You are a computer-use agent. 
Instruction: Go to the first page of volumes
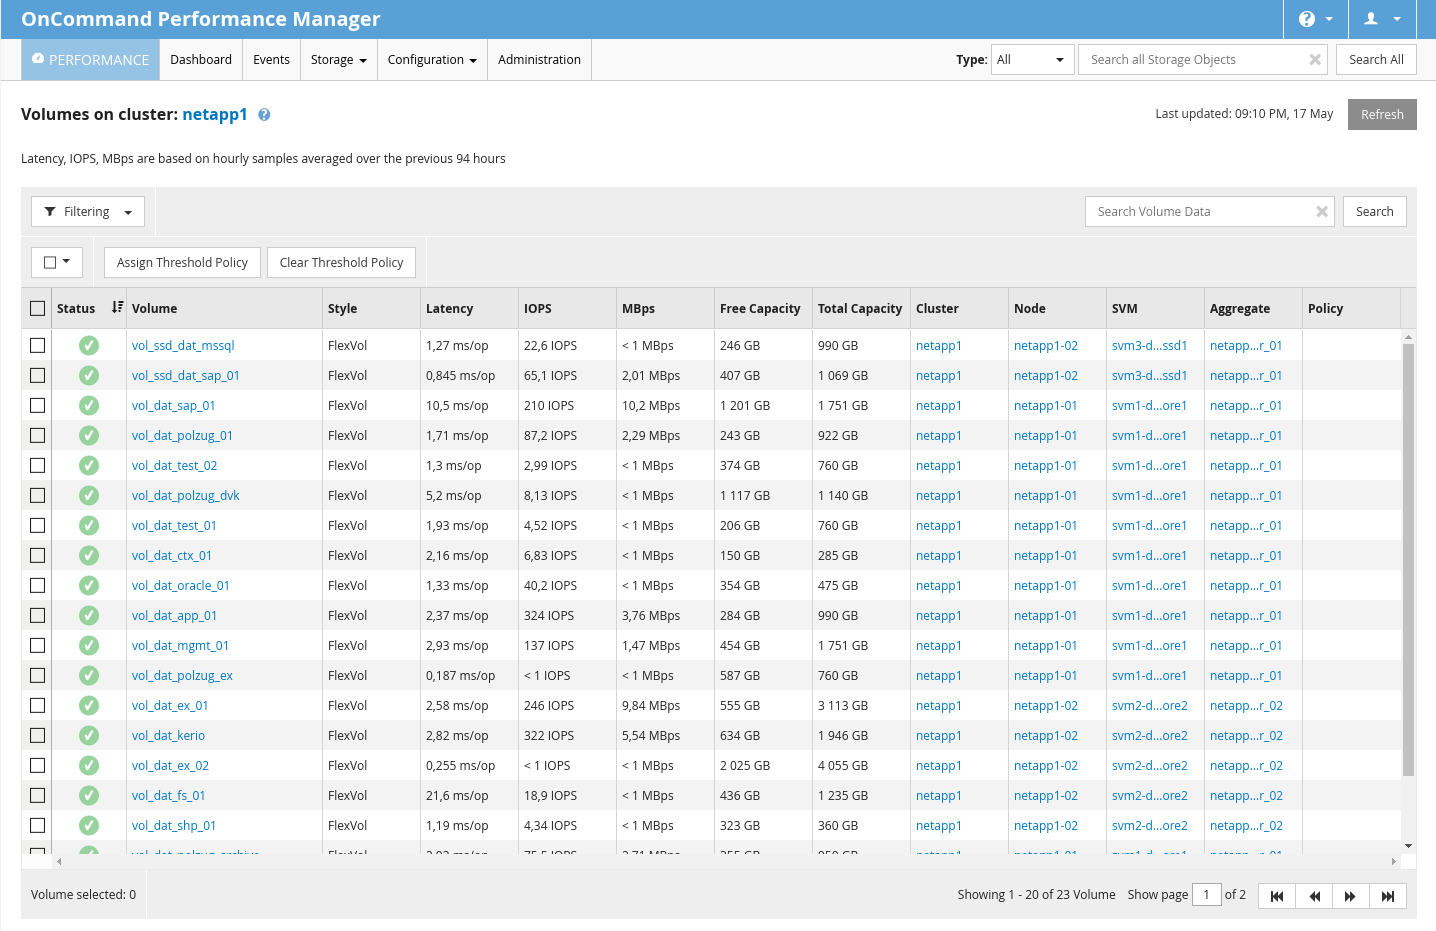pyautogui.click(x=1277, y=896)
